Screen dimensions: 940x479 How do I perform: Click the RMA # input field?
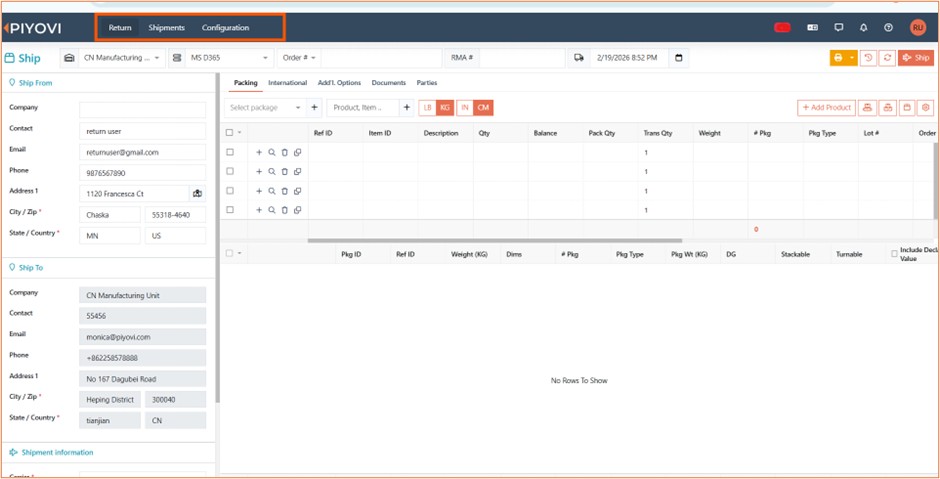coord(522,58)
